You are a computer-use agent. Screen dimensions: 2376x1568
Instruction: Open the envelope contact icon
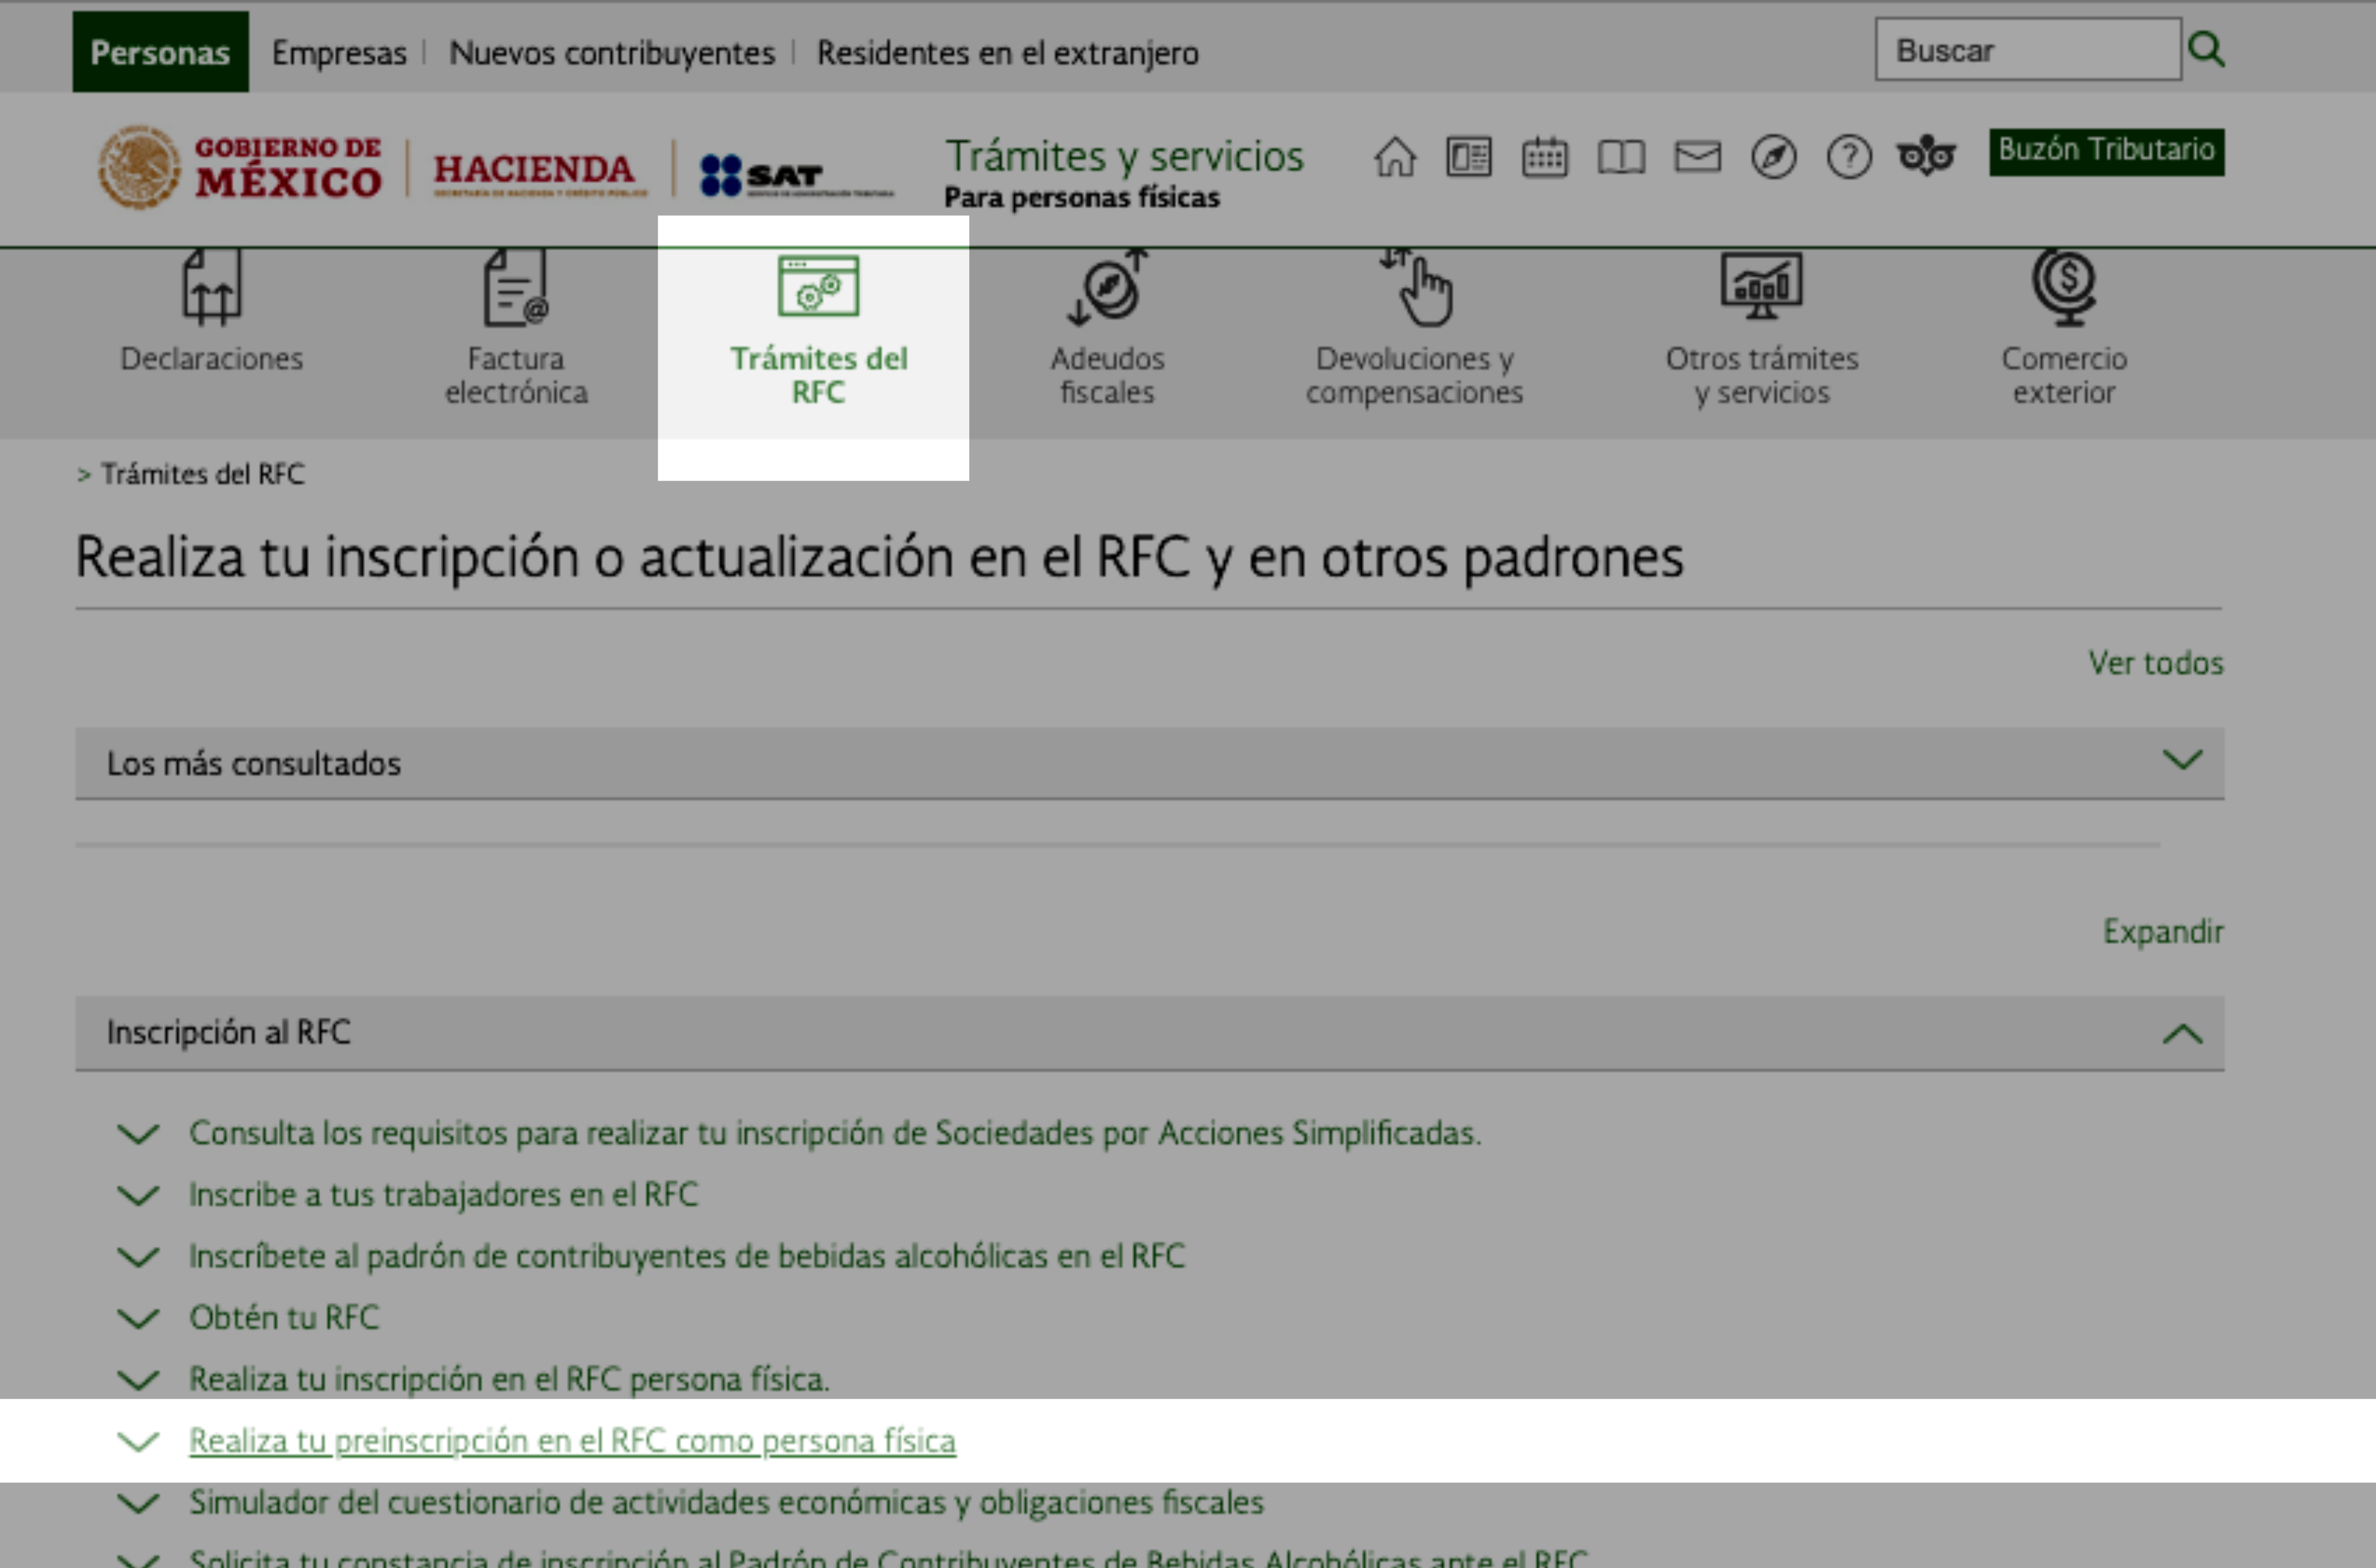click(x=1697, y=157)
